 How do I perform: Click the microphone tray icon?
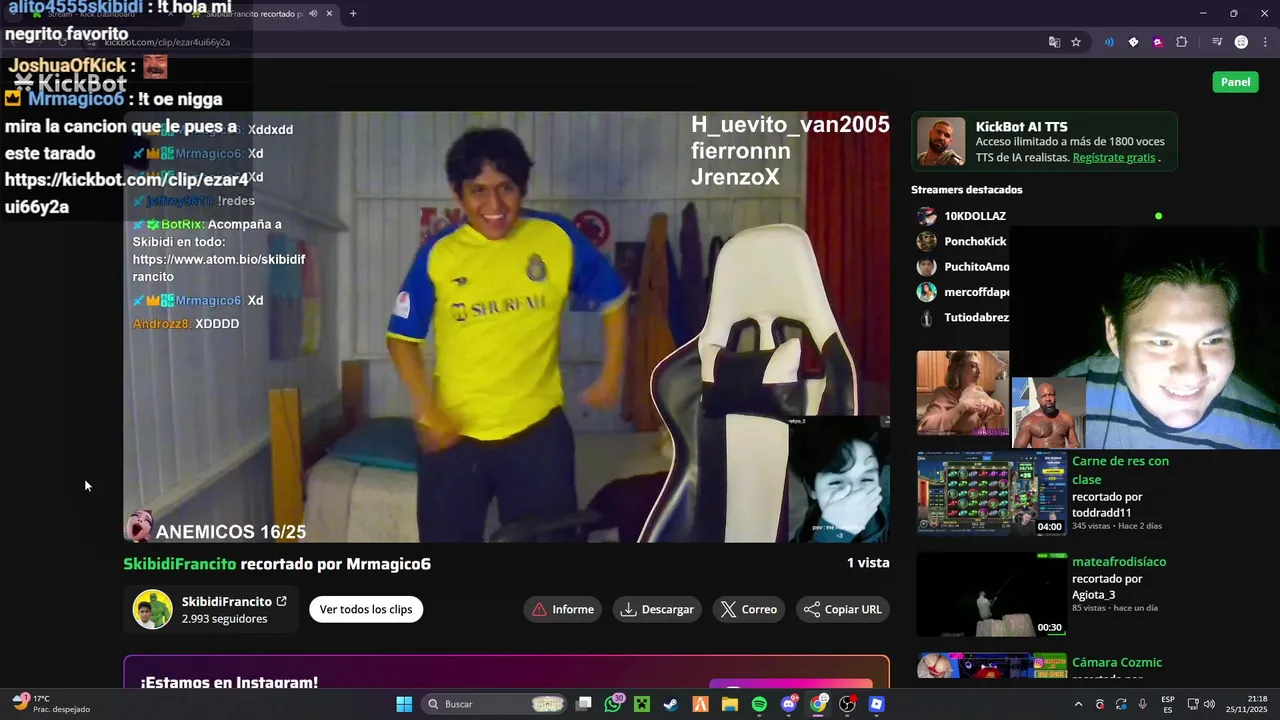pyautogui.click(x=1142, y=704)
